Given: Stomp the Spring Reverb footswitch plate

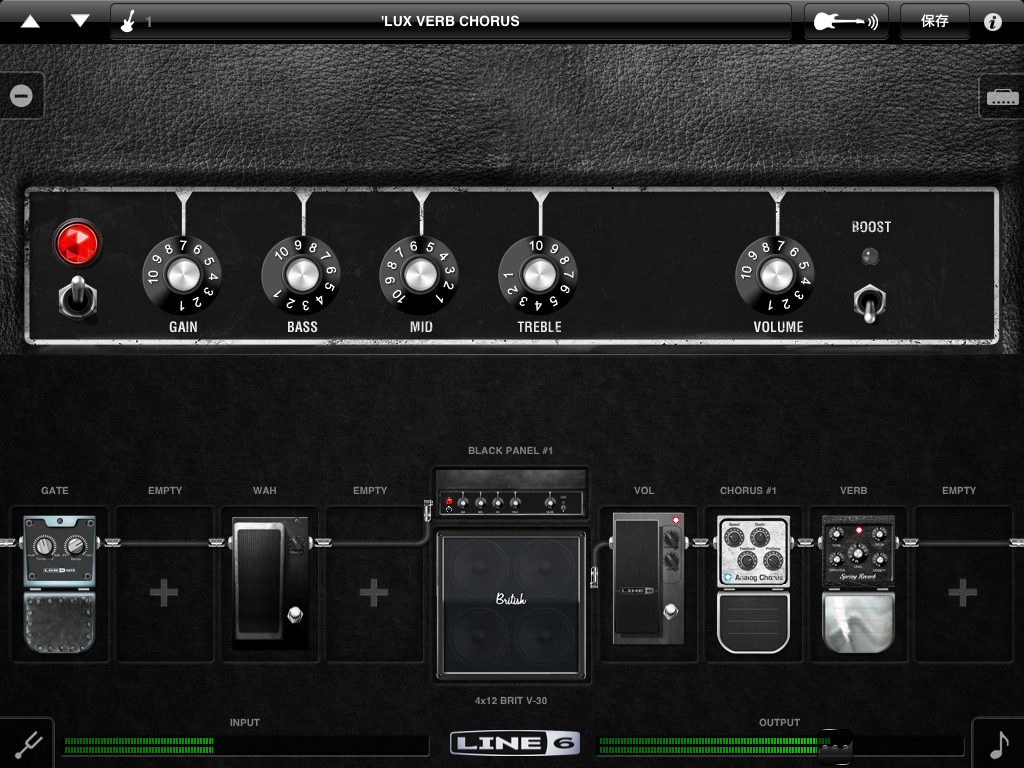Looking at the screenshot, I should coord(857,622).
